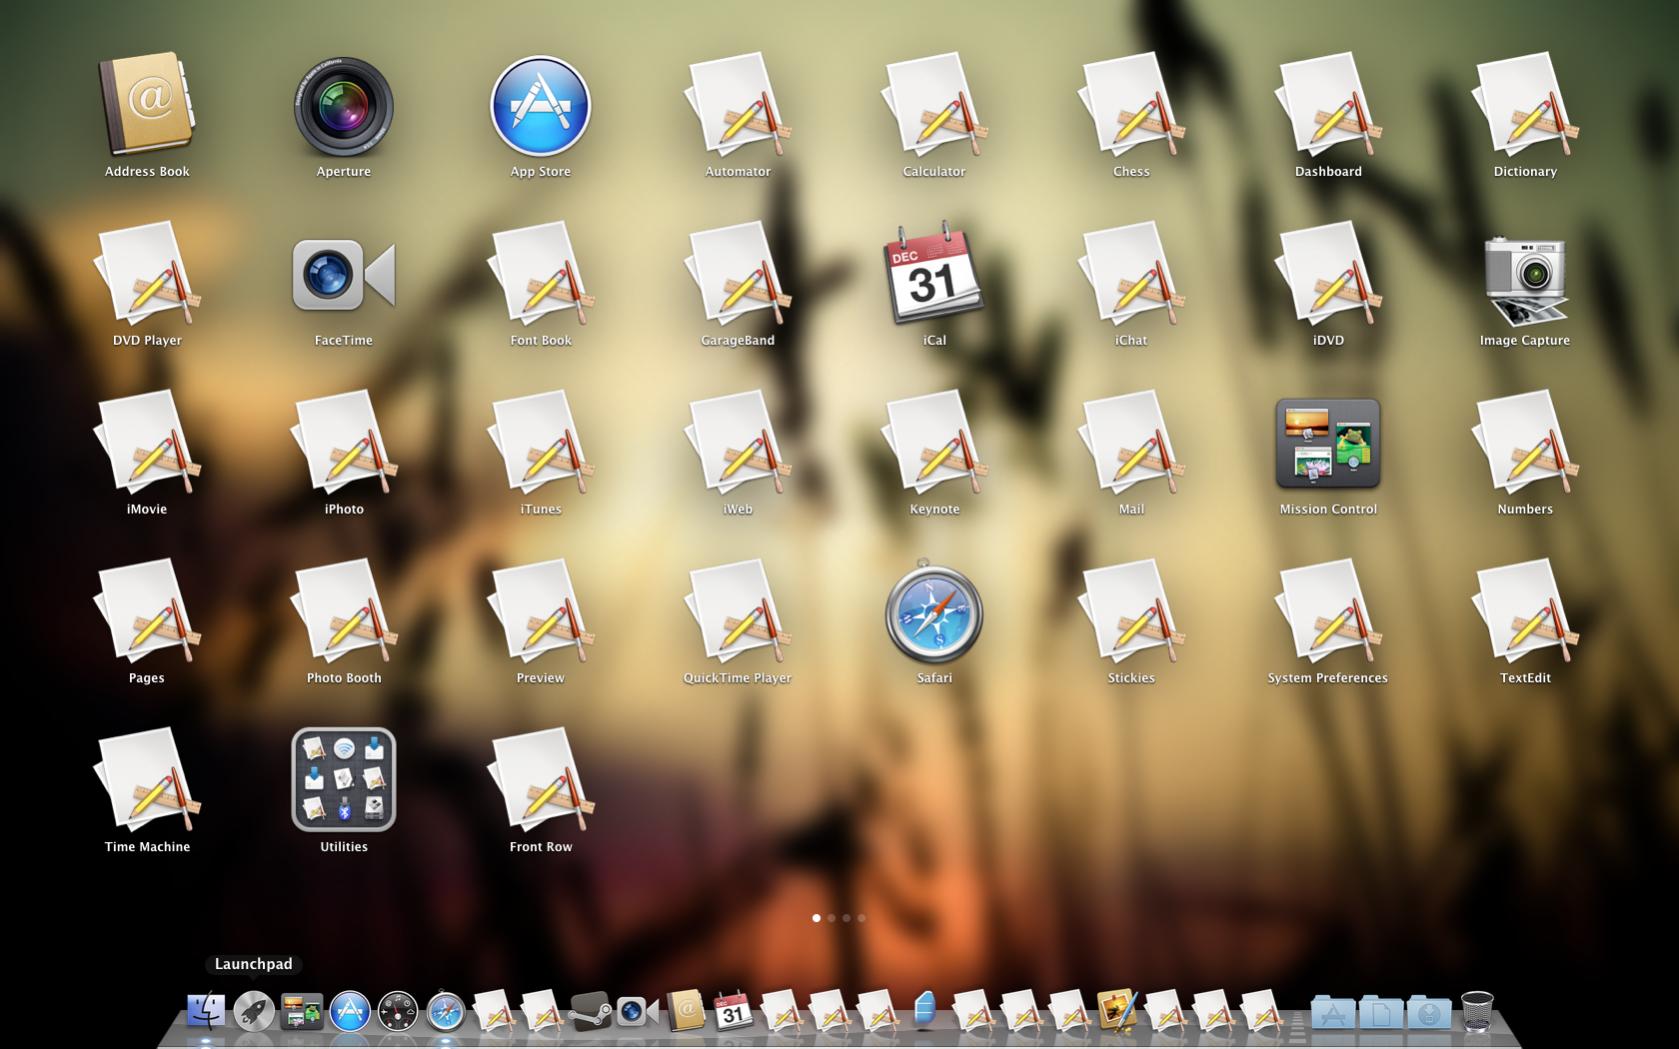Open Address Book from the Launchpad grid
This screenshot has height=1049, width=1679.
(x=147, y=105)
